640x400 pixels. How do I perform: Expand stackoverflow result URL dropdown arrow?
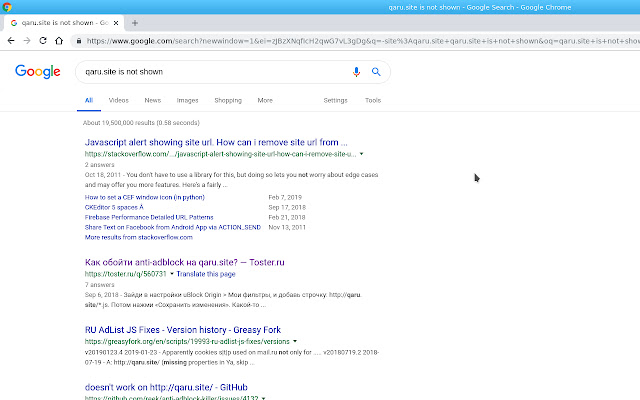pos(361,154)
